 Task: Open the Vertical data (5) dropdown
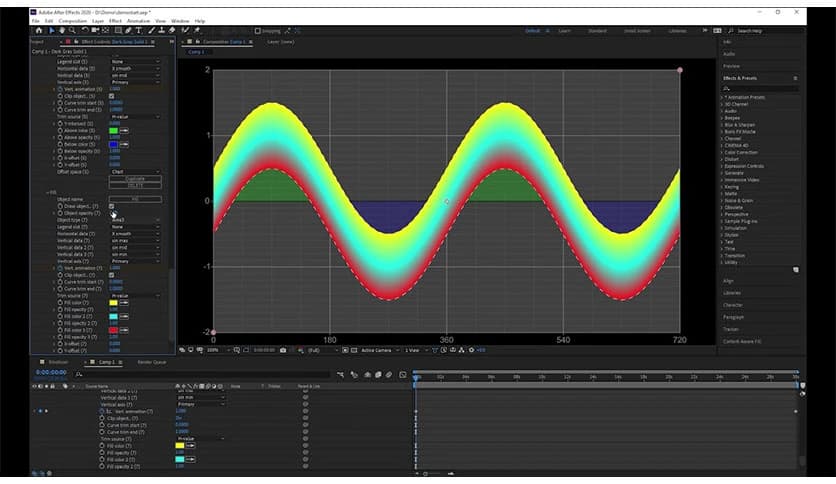[x=135, y=76]
